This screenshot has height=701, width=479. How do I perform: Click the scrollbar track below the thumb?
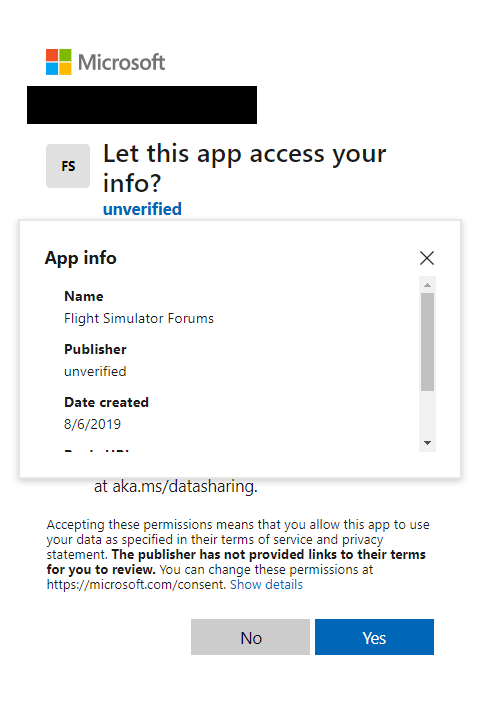pyautogui.click(x=428, y=414)
